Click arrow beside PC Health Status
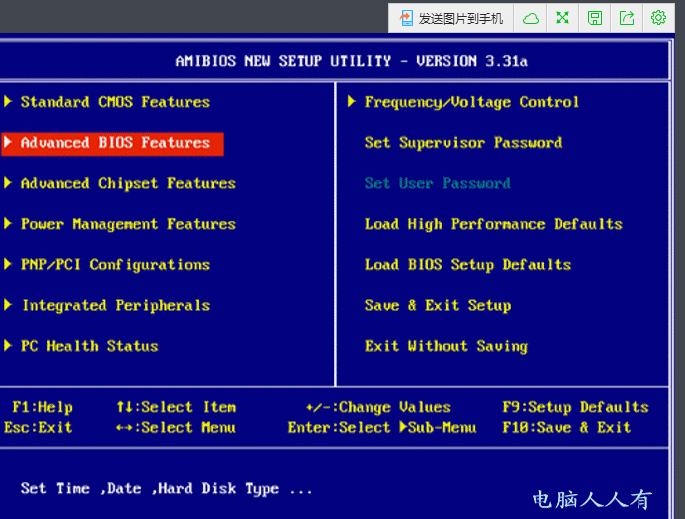The image size is (685, 519). click(8, 345)
